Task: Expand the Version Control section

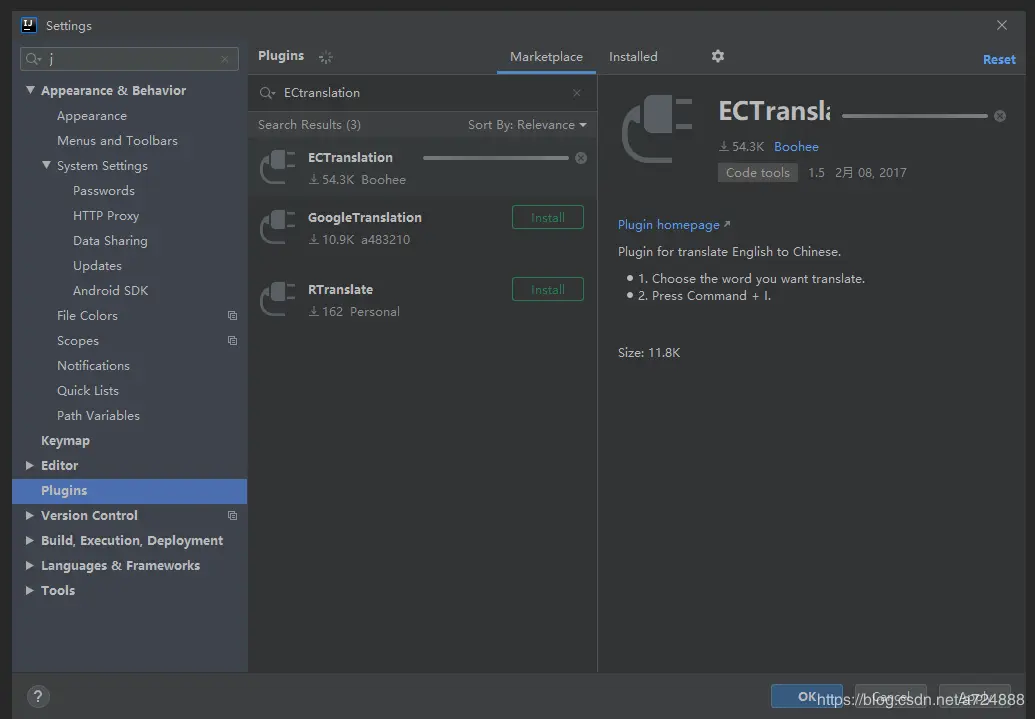Action: pos(30,516)
